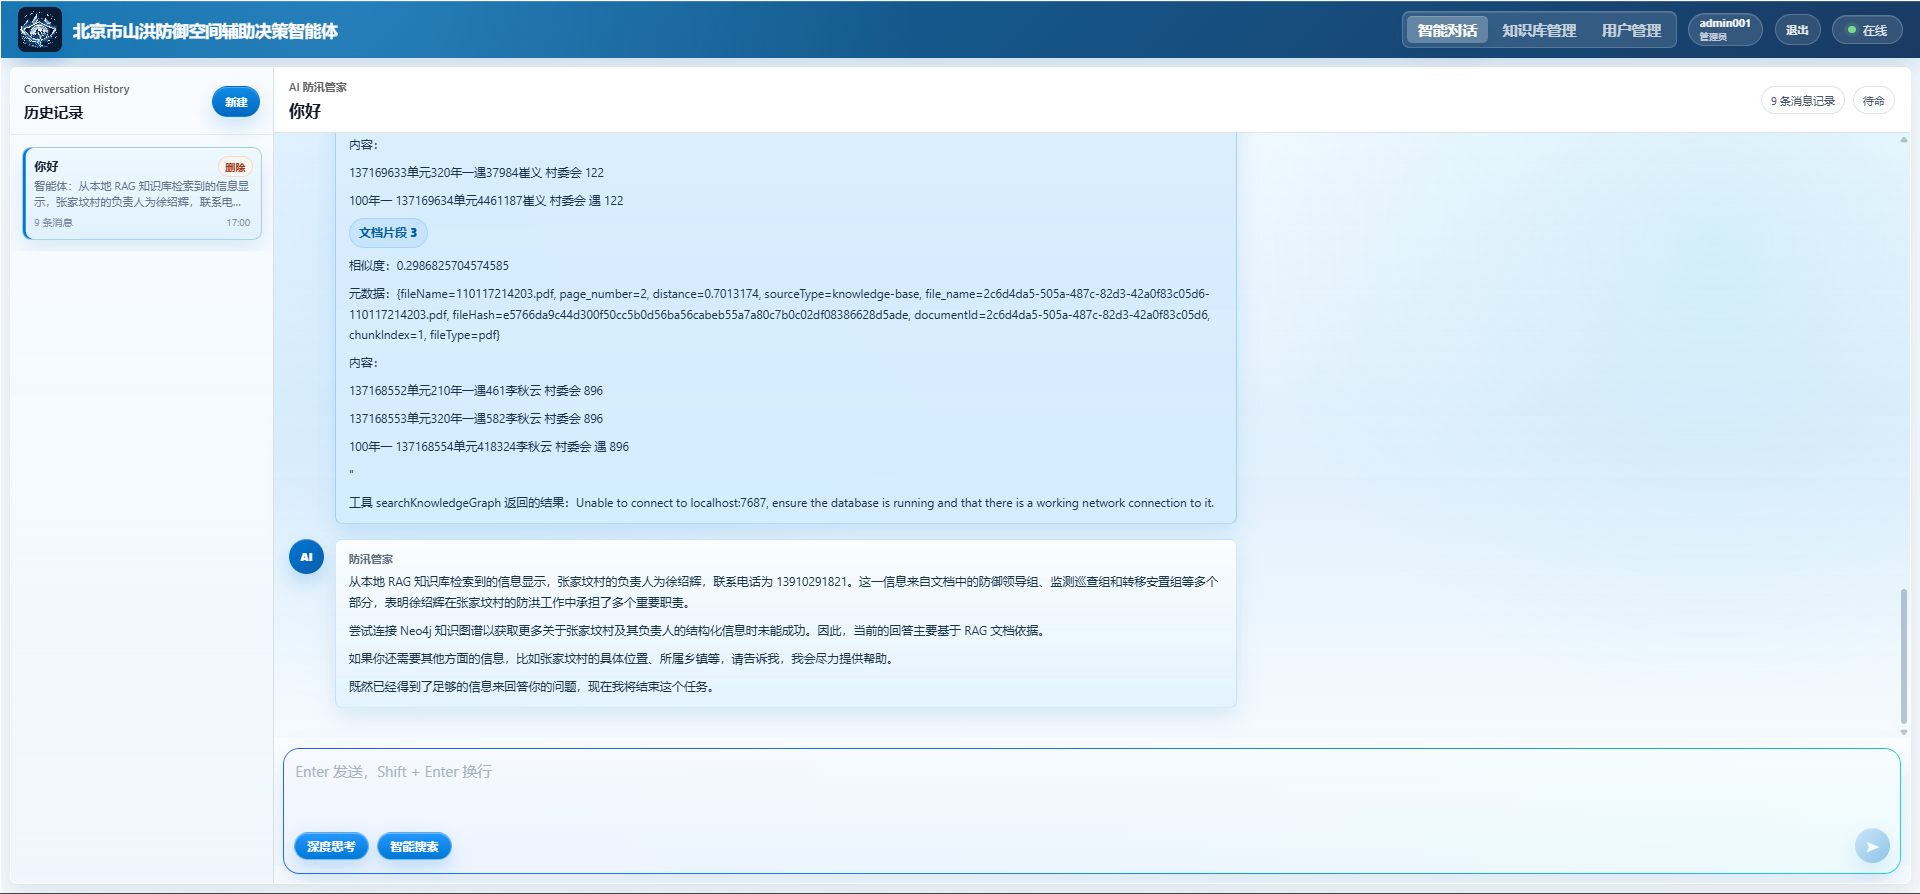Image resolution: width=1920 pixels, height=894 pixels.
Task: Click the 元数据 fileName=110117214203.pdf line
Action: coord(780,314)
